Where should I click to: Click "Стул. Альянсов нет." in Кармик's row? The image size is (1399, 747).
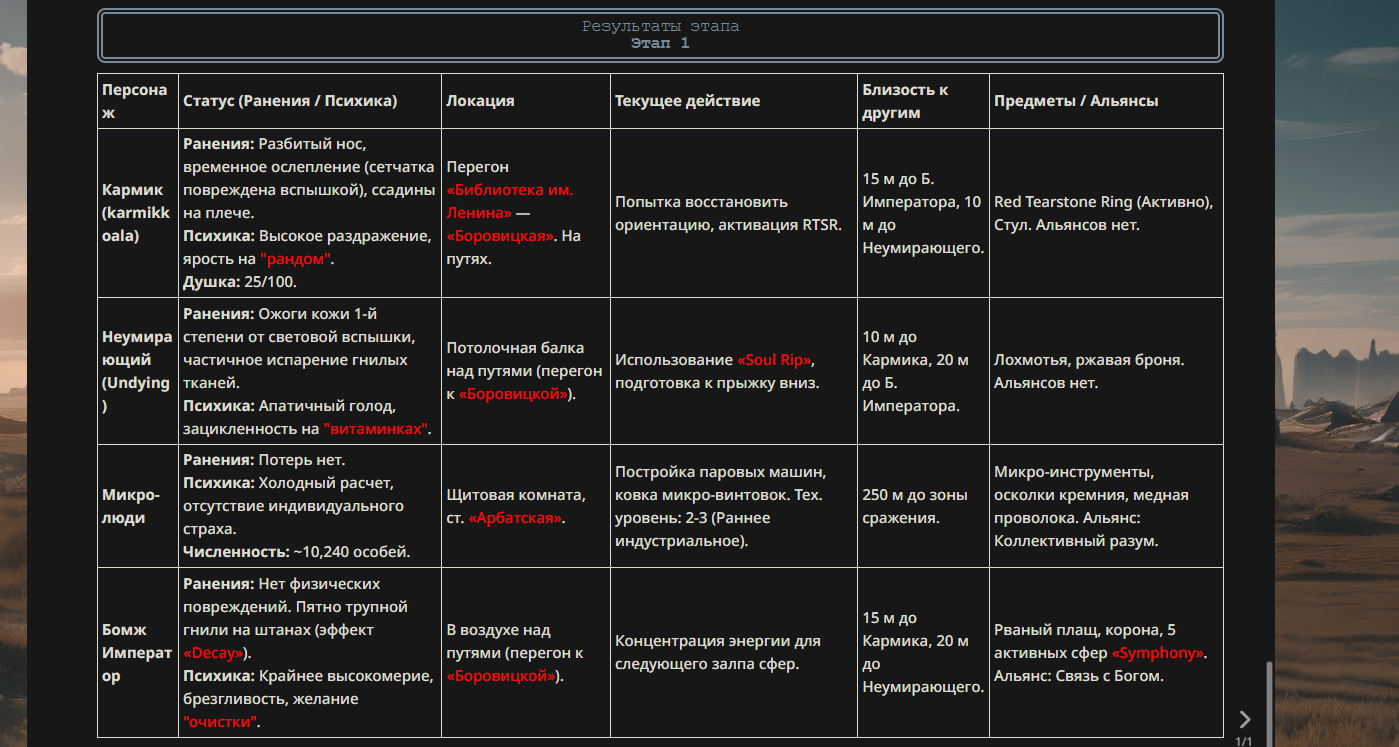(1066, 225)
